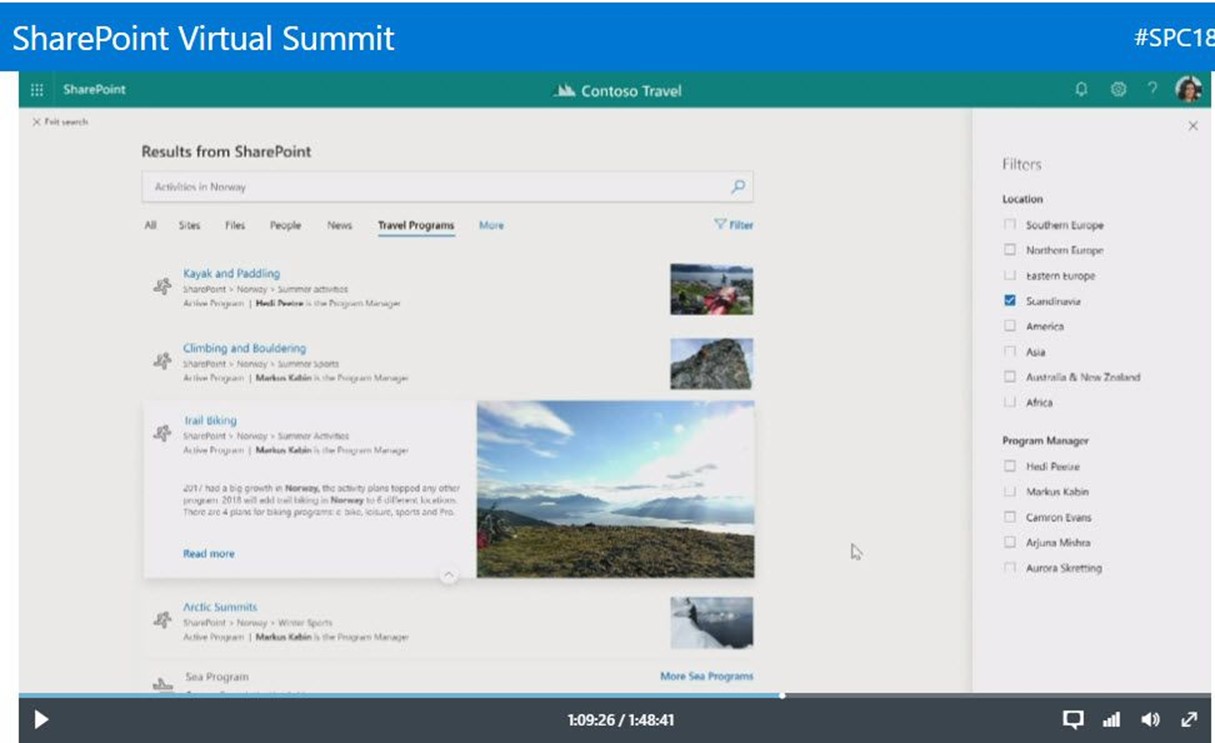Image resolution: width=1215 pixels, height=743 pixels.
Task: Click the search magnifier icon in search box
Action: tap(738, 186)
